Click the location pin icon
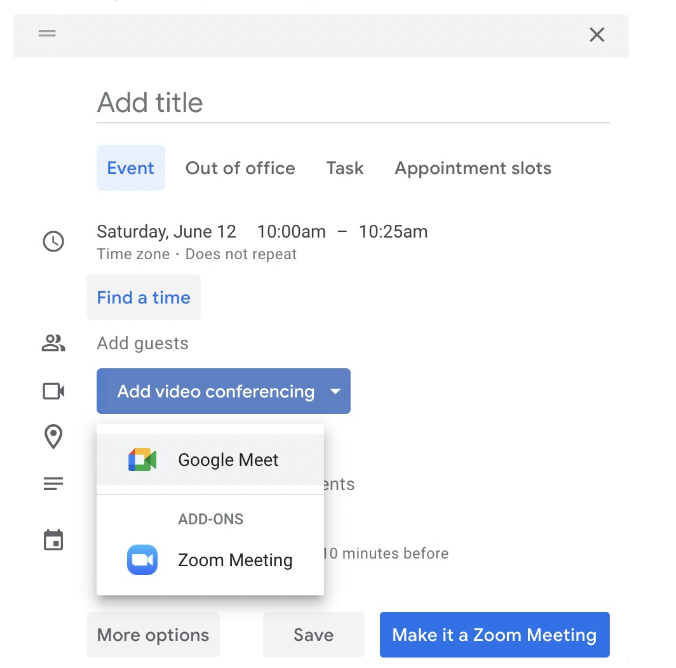 (x=53, y=436)
